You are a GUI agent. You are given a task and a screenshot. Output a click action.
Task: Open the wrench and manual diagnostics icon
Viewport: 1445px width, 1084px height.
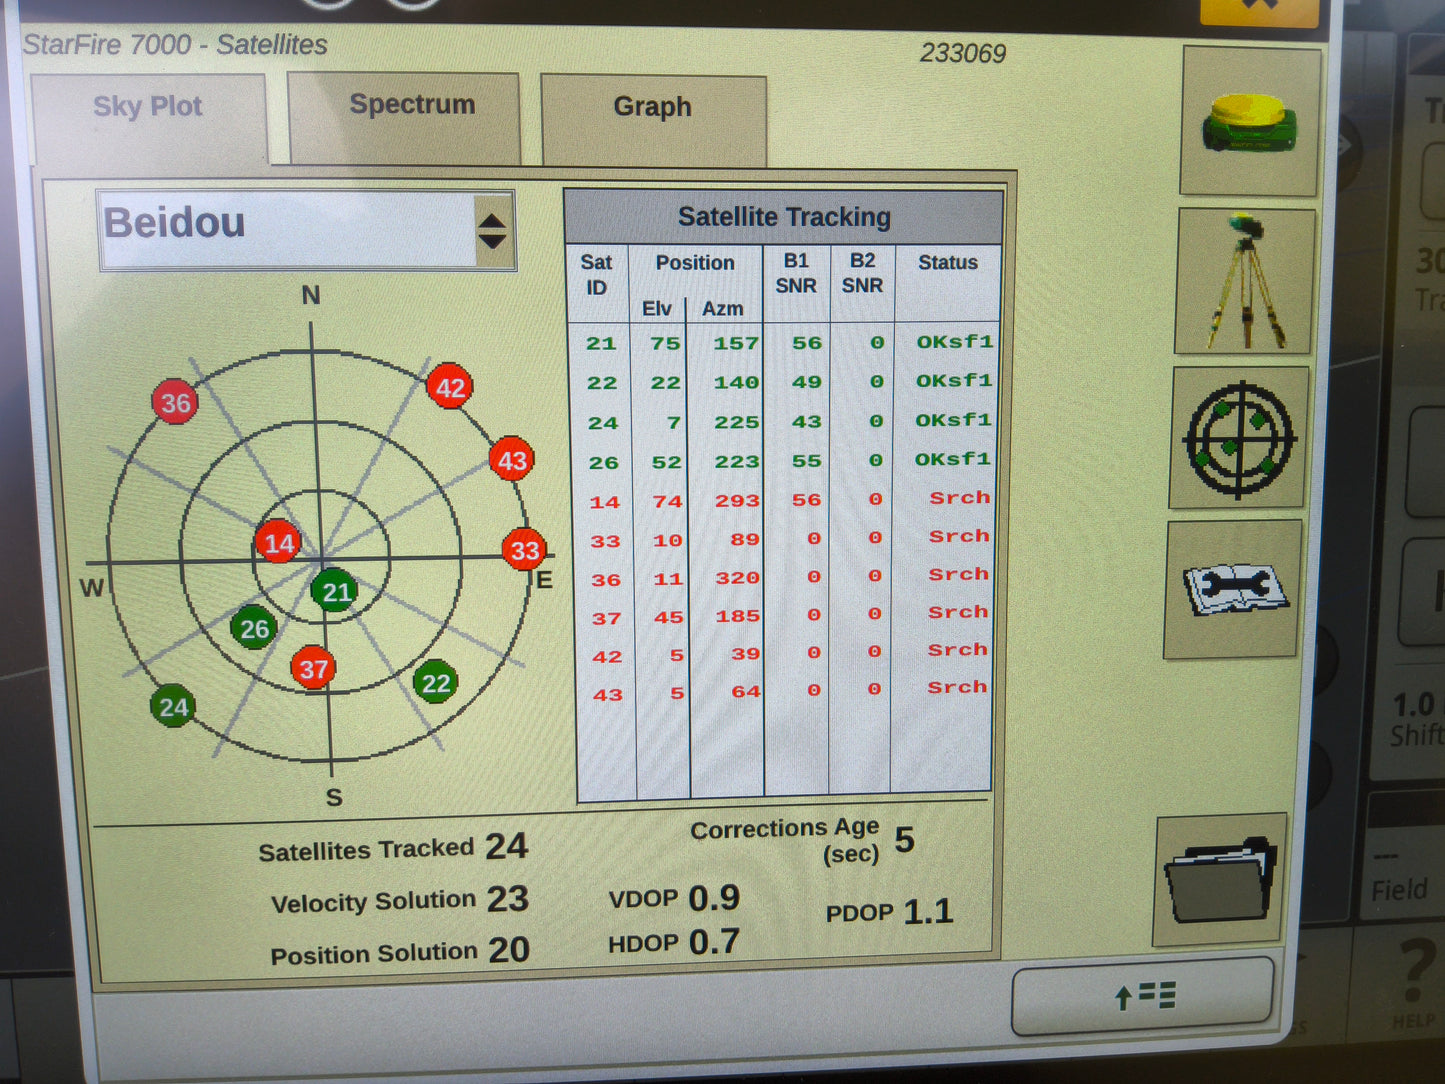(x=1235, y=589)
